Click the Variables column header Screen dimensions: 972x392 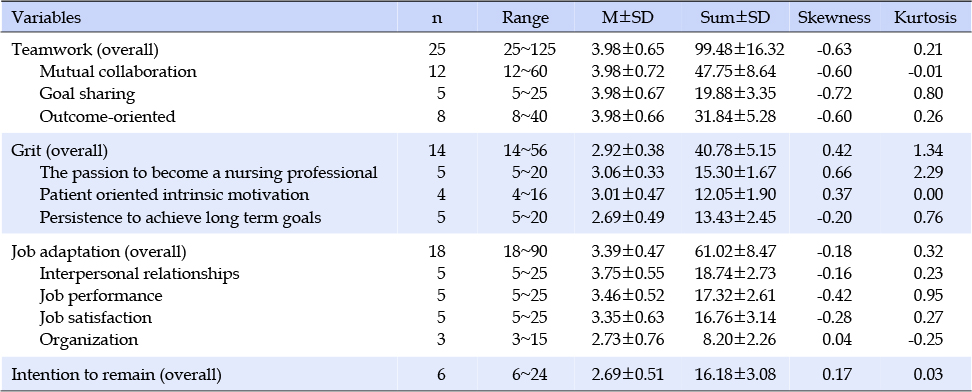click(46, 17)
